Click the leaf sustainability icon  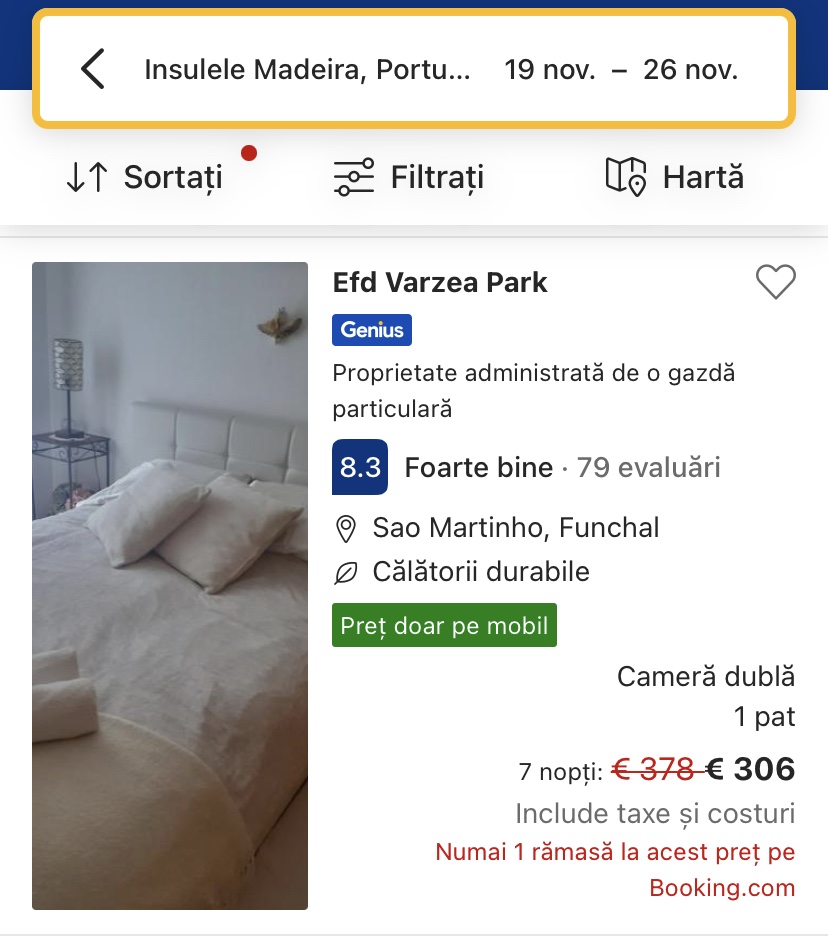coord(345,573)
